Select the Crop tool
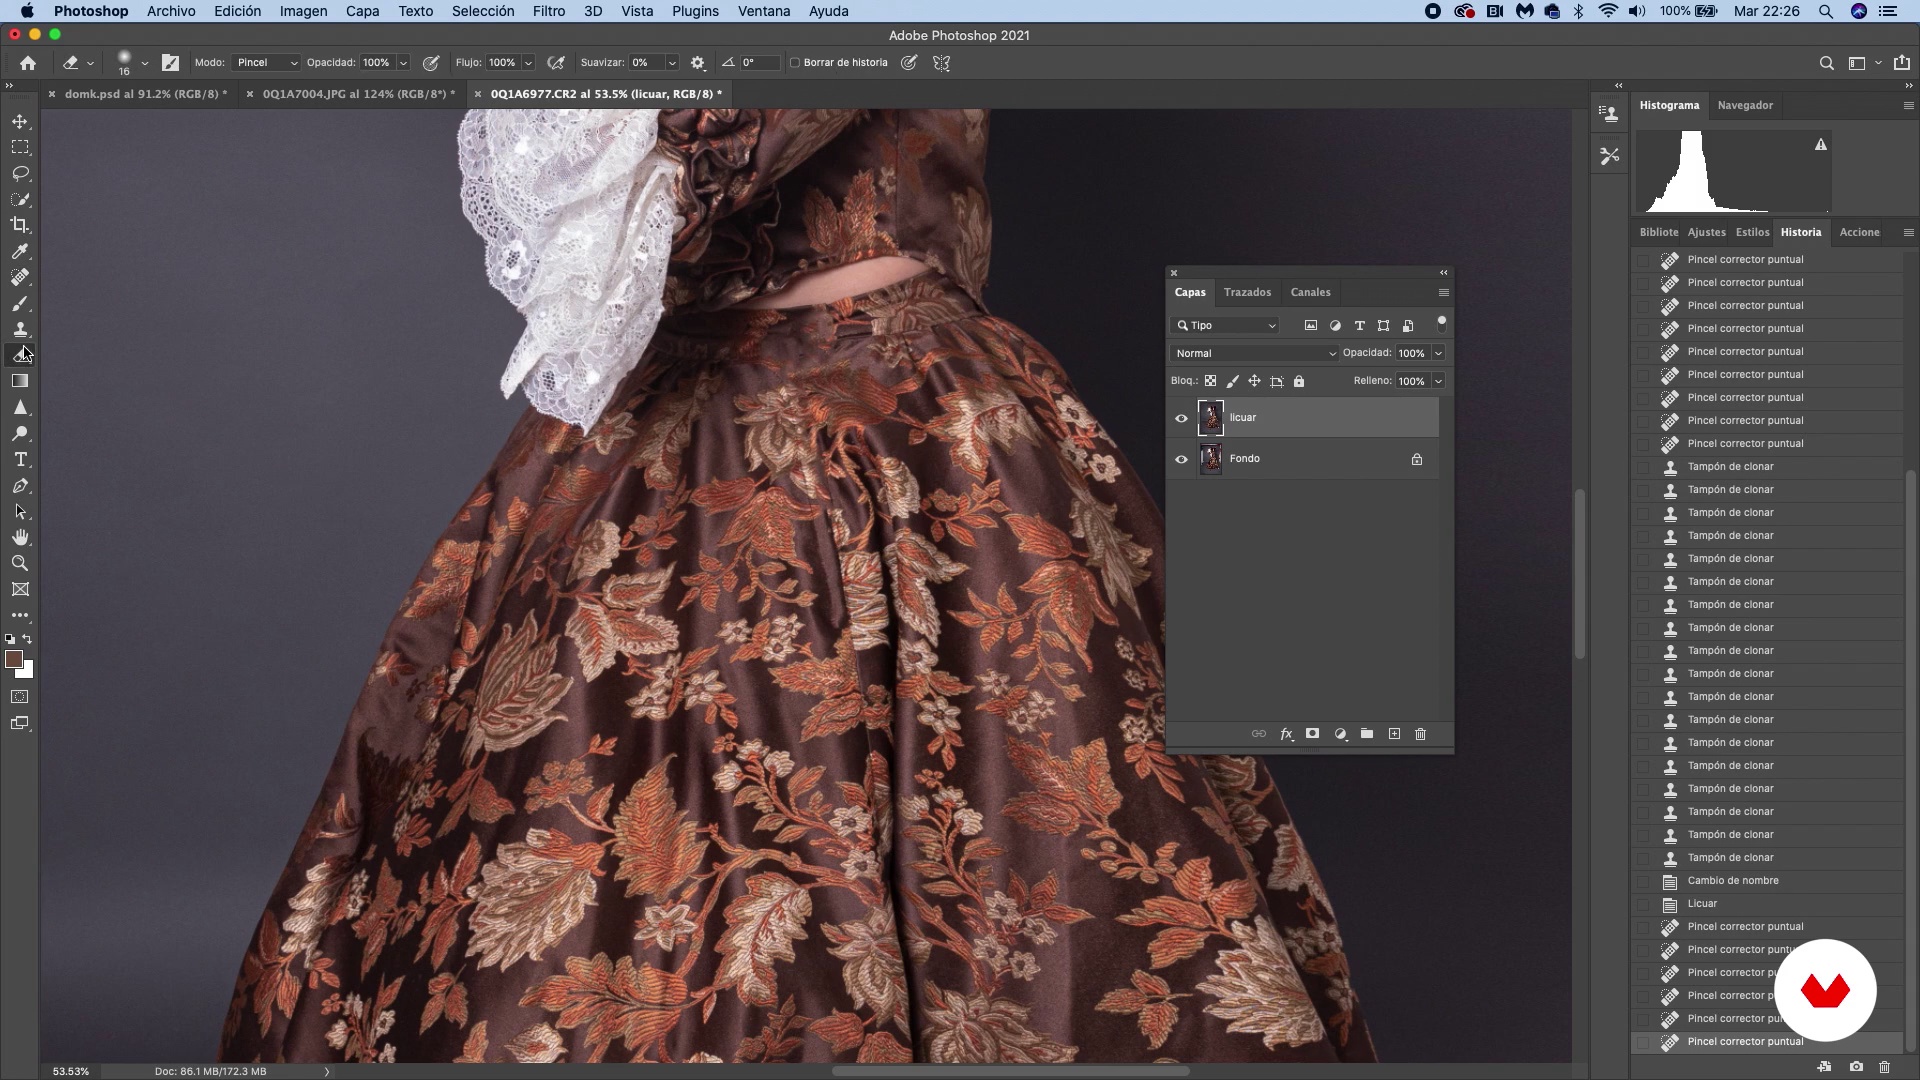This screenshot has width=1920, height=1080. pos(20,225)
